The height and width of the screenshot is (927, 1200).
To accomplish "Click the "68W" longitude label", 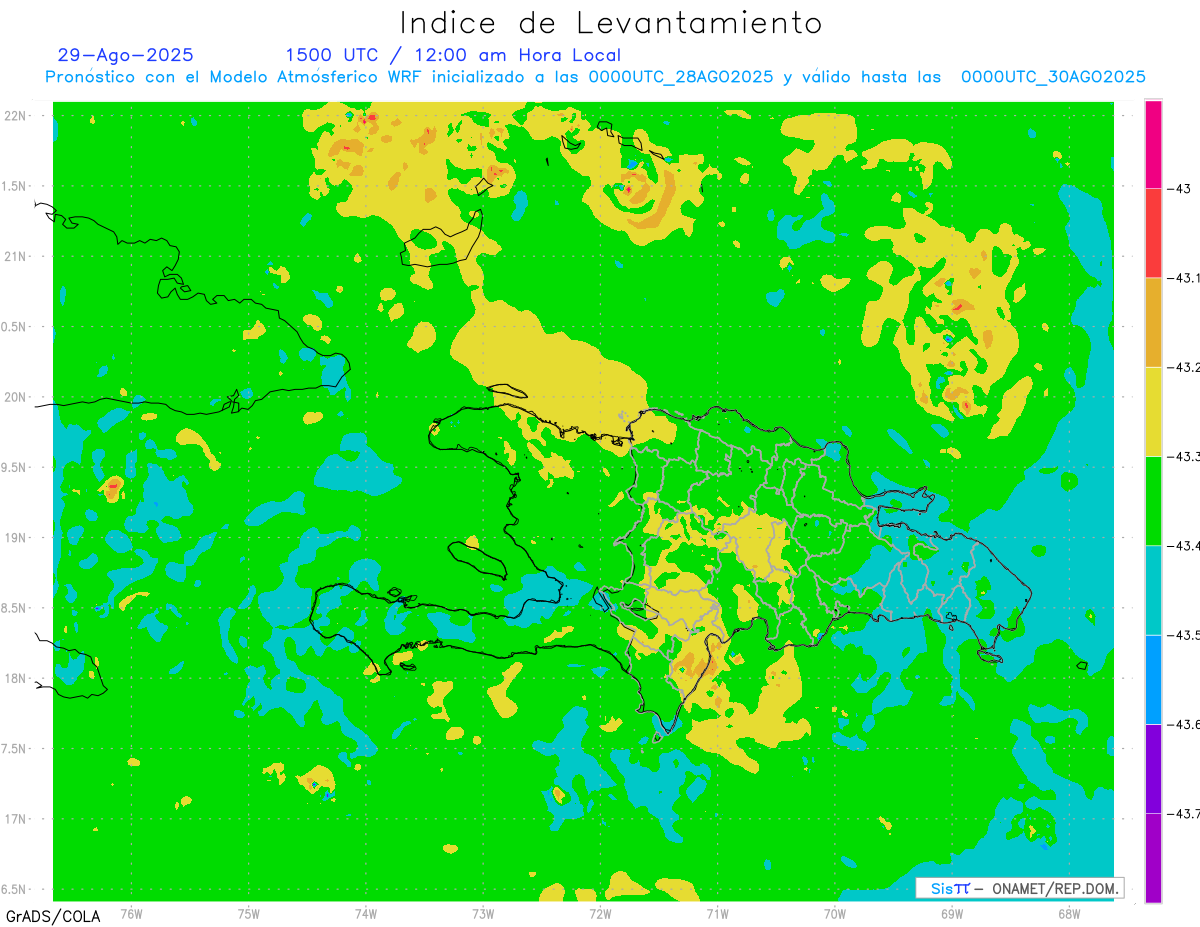I will (x=1068, y=913).
